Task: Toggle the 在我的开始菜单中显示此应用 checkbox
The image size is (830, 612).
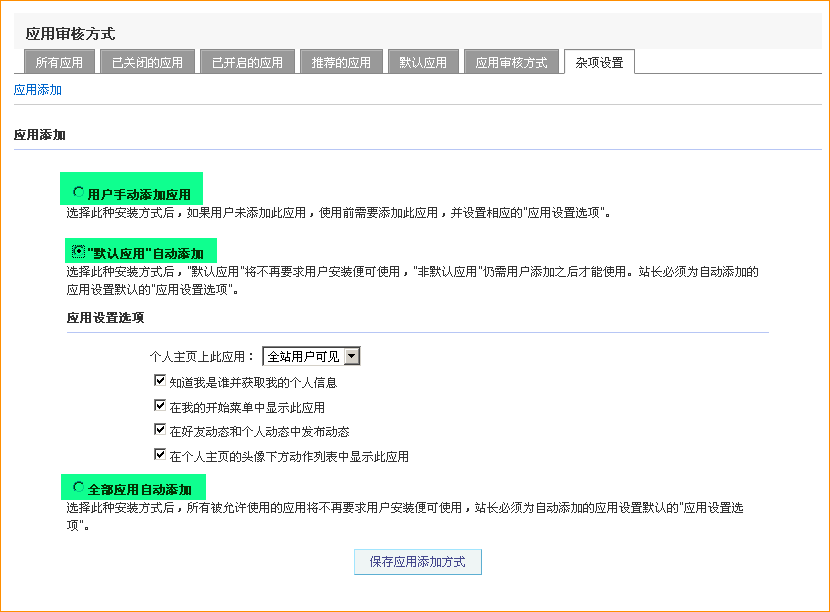Action: click(x=160, y=406)
